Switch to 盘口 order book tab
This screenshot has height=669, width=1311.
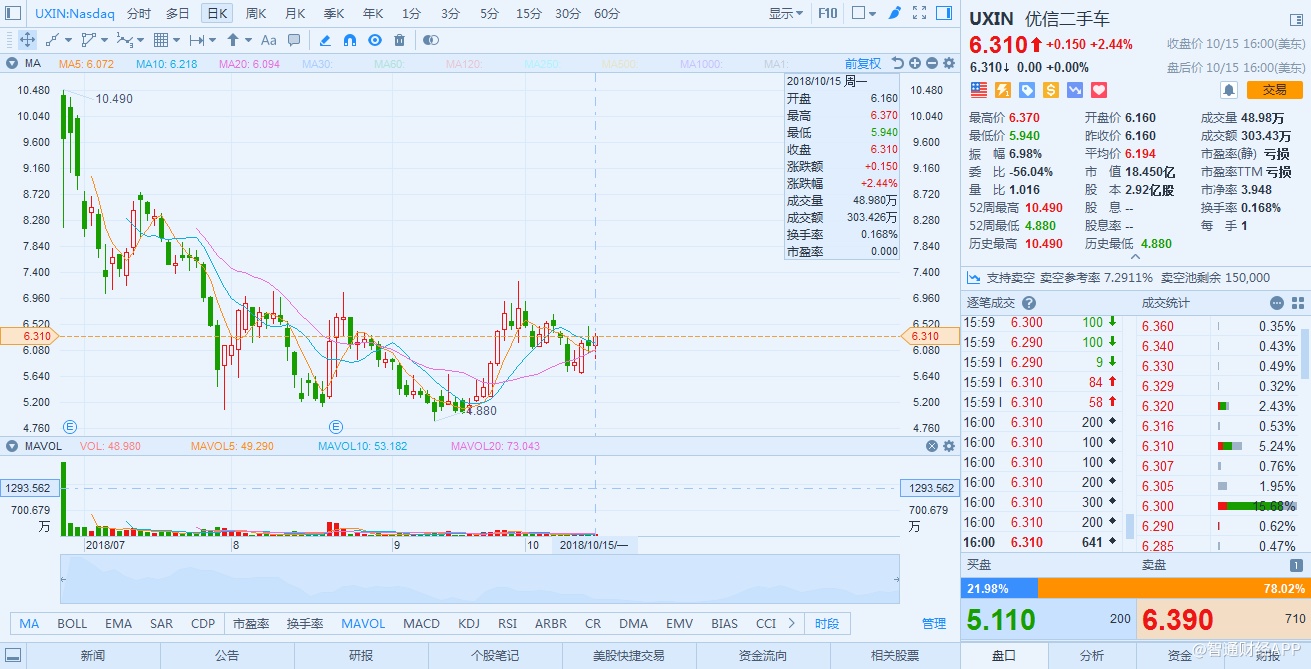click(1004, 655)
